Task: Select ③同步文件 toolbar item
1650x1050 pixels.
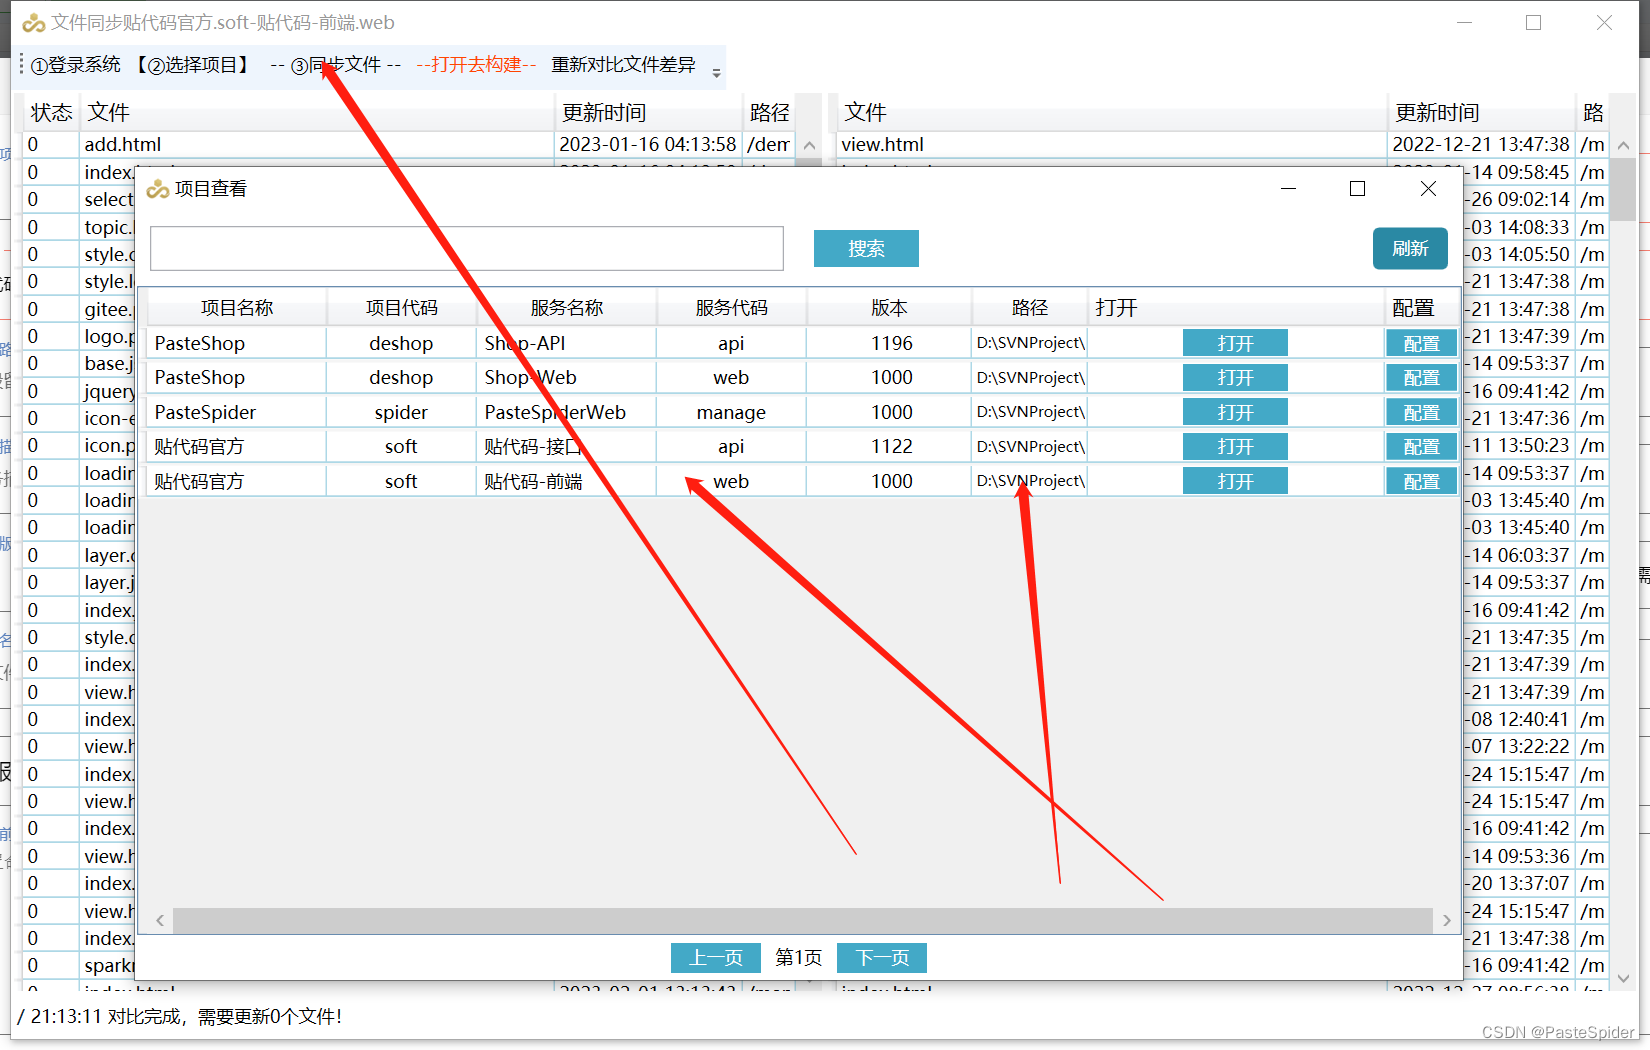Action: tap(336, 65)
